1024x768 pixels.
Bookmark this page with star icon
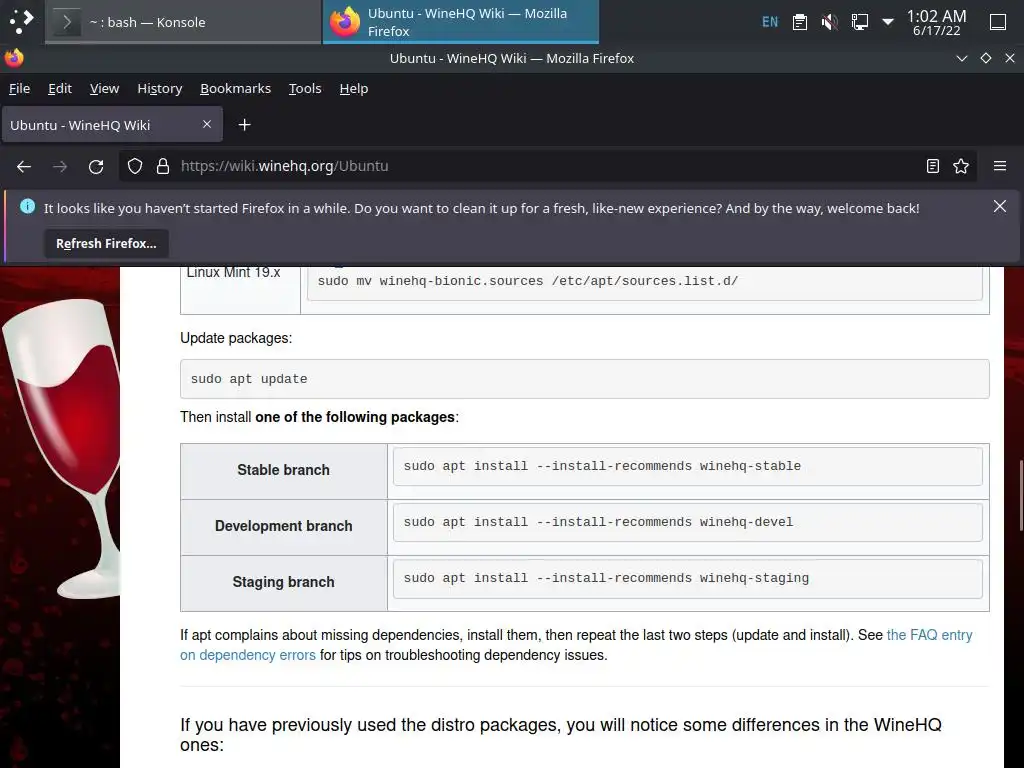point(961,167)
